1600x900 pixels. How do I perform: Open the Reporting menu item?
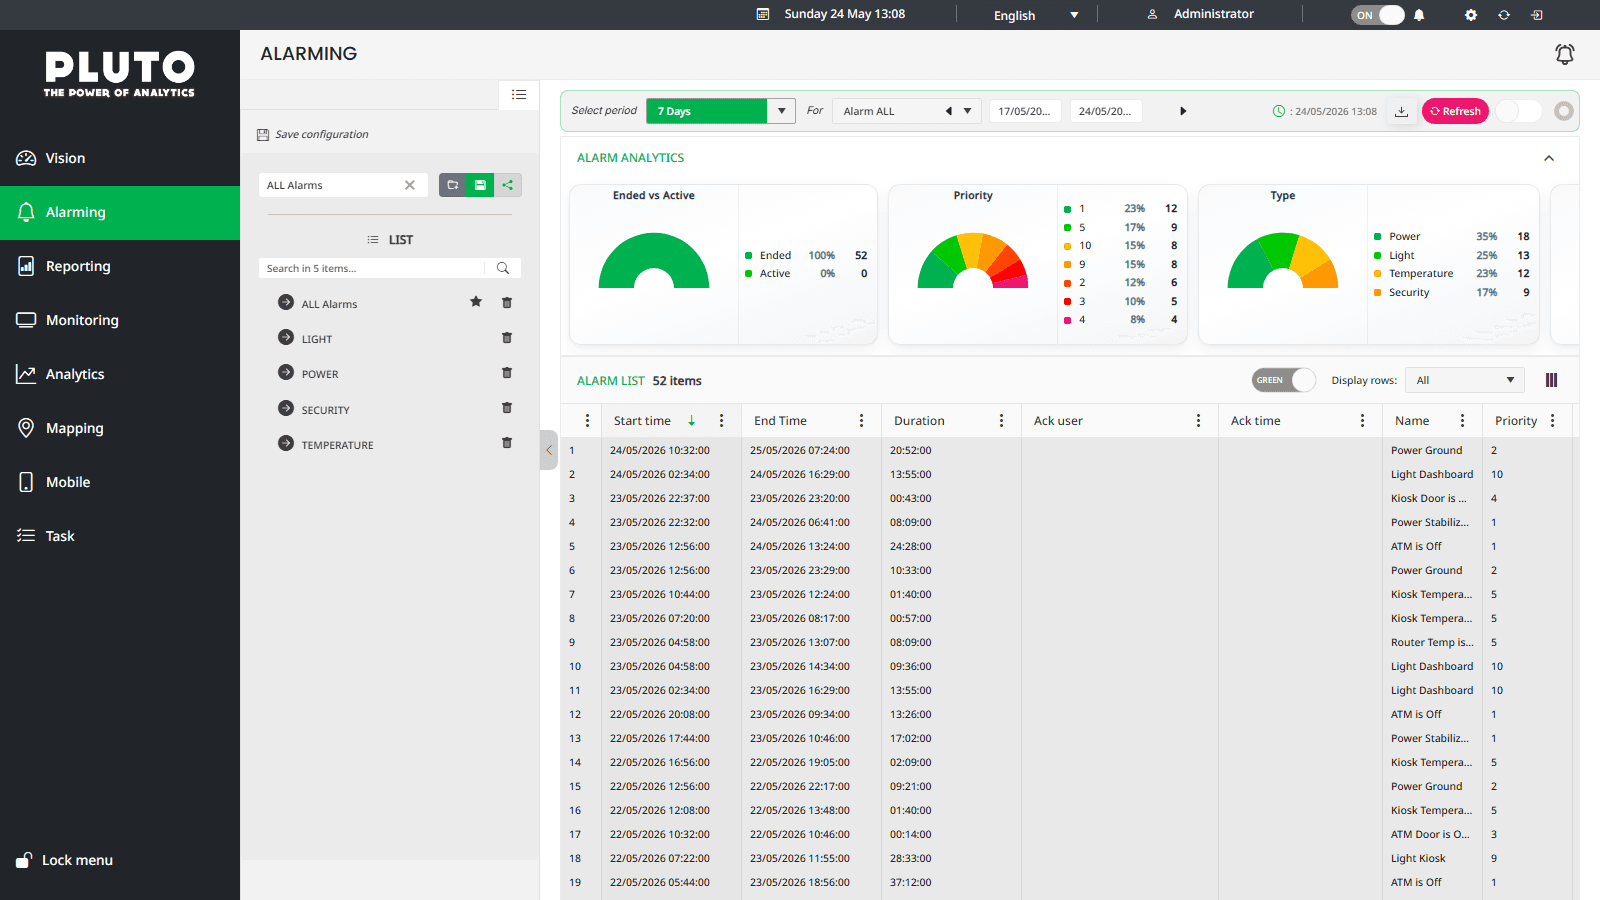tap(120, 266)
